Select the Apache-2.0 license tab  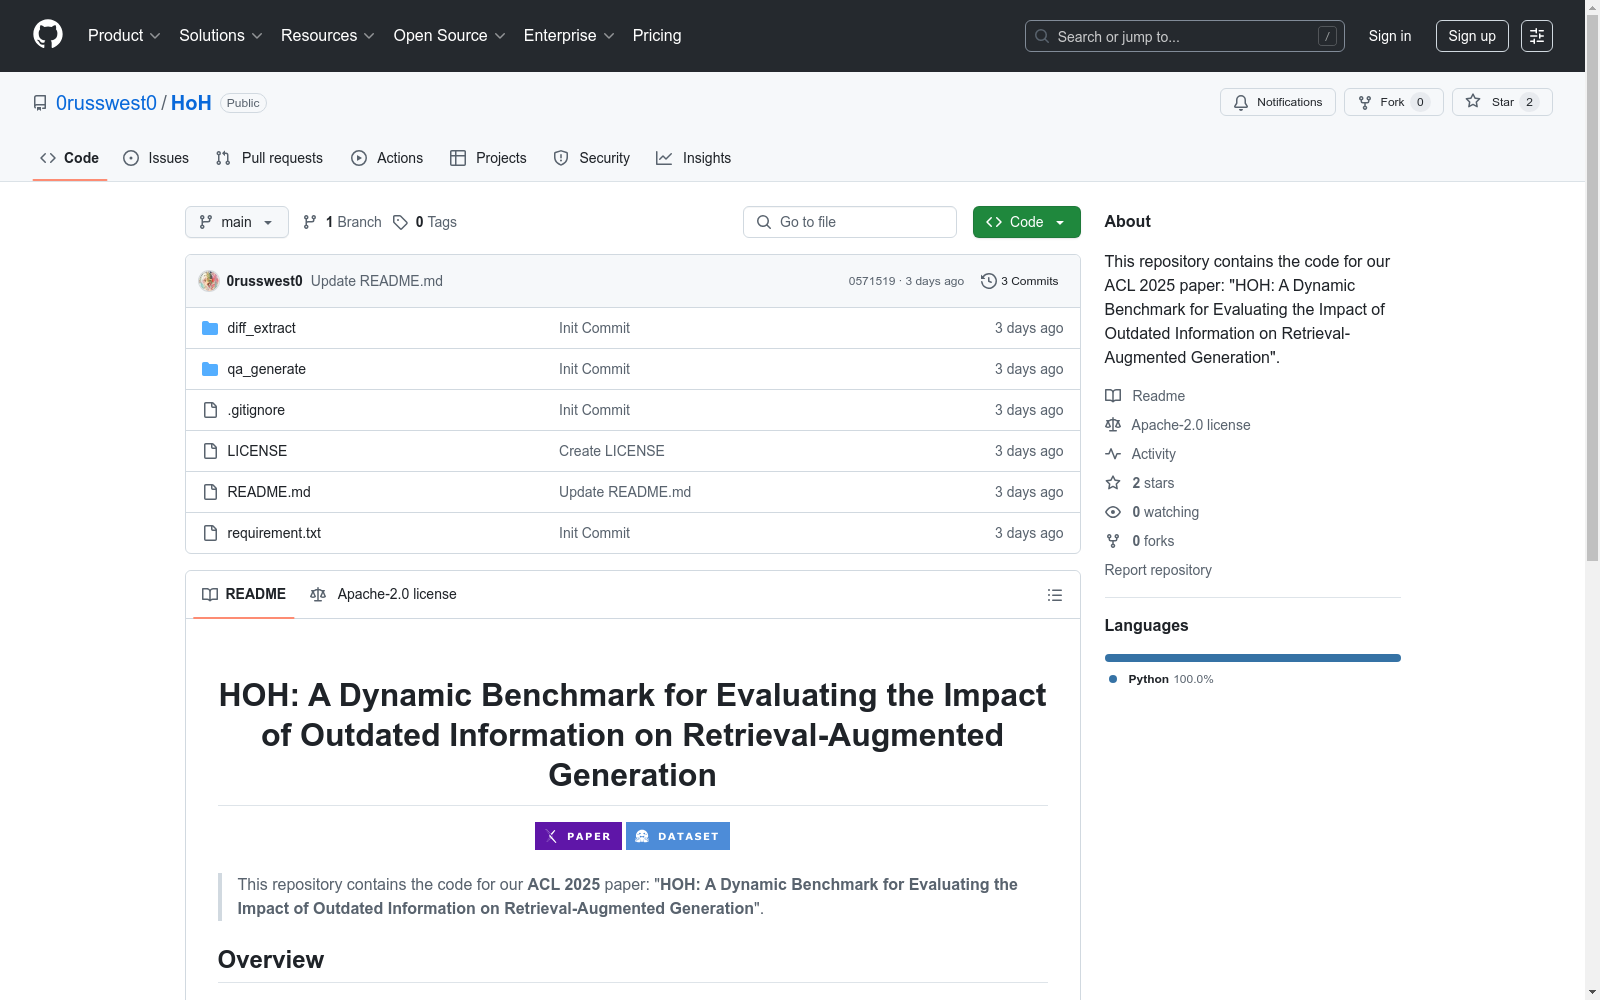383,594
